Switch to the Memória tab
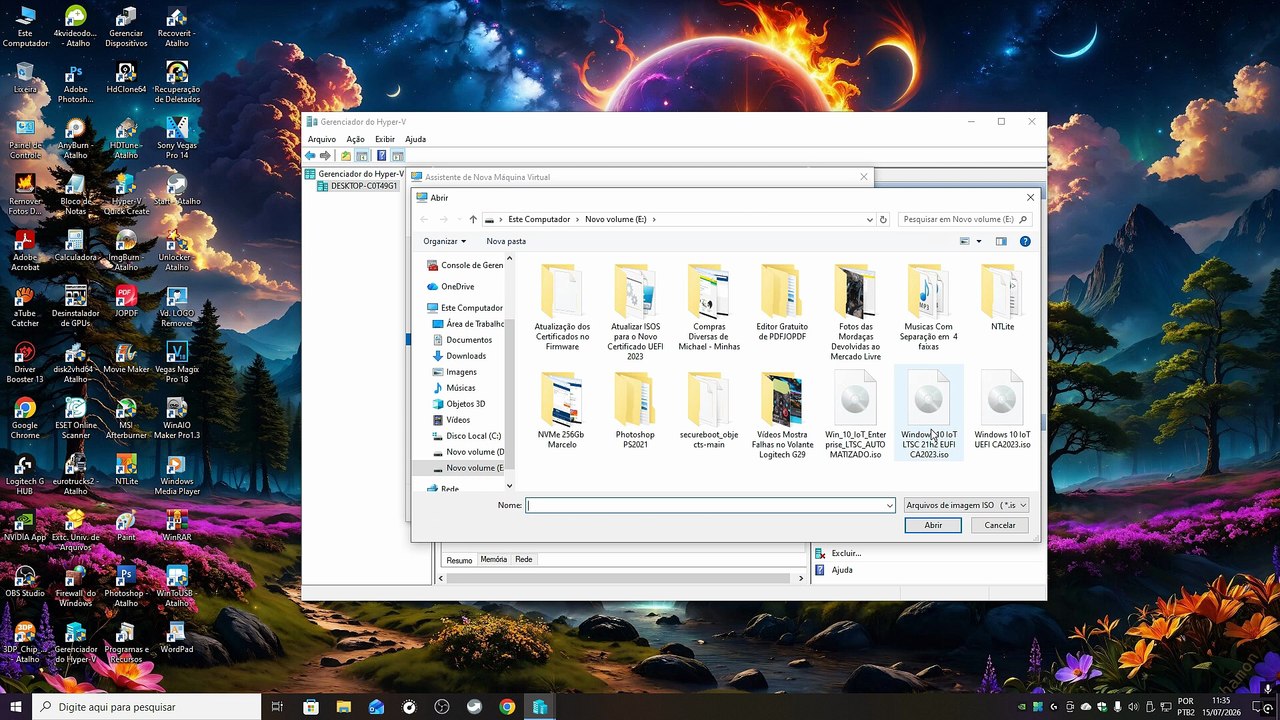This screenshot has width=1280, height=720. tap(494, 560)
